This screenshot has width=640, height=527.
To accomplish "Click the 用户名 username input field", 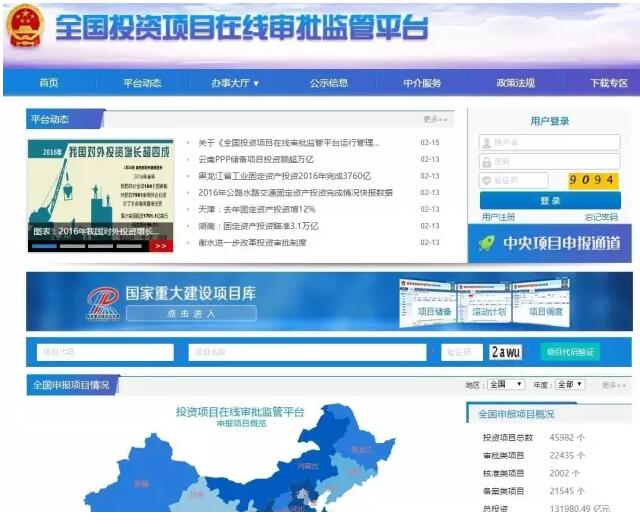I will [x=549, y=142].
